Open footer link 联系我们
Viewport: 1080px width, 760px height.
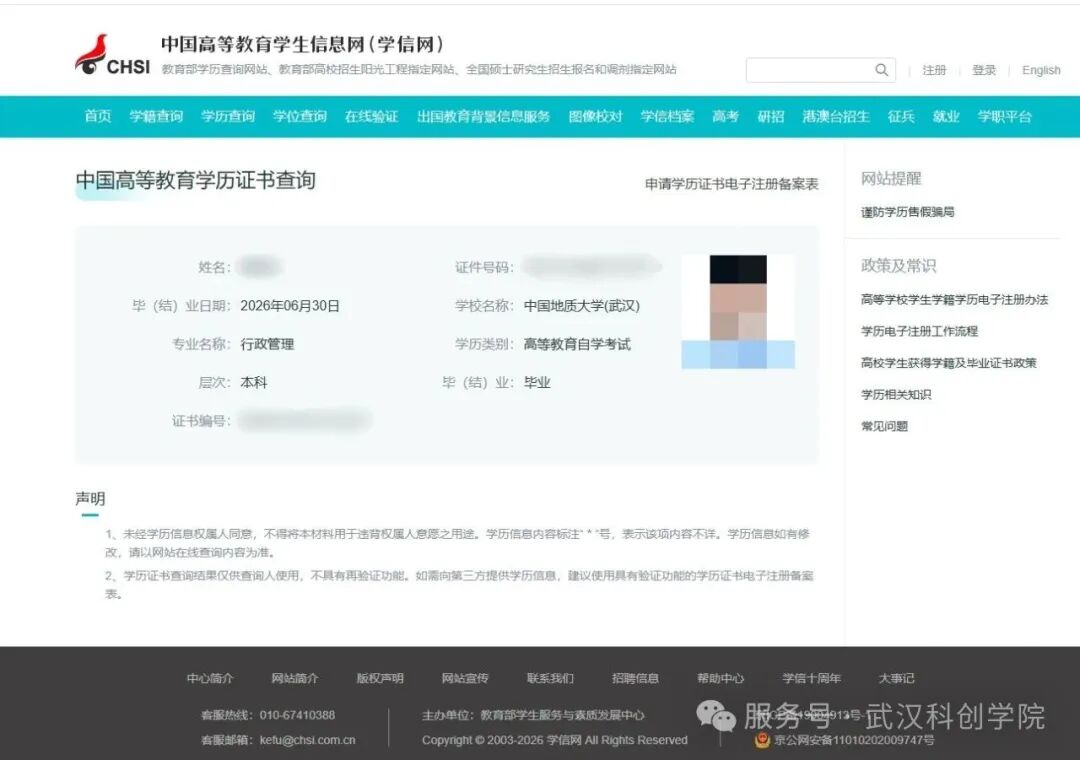pyautogui.click(x=550, y=678)
